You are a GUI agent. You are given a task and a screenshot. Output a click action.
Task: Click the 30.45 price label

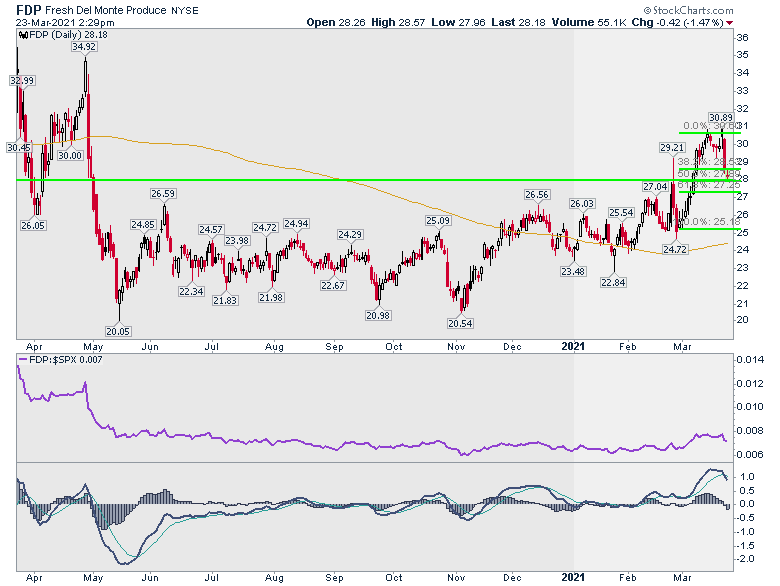(x=19, y=147)
